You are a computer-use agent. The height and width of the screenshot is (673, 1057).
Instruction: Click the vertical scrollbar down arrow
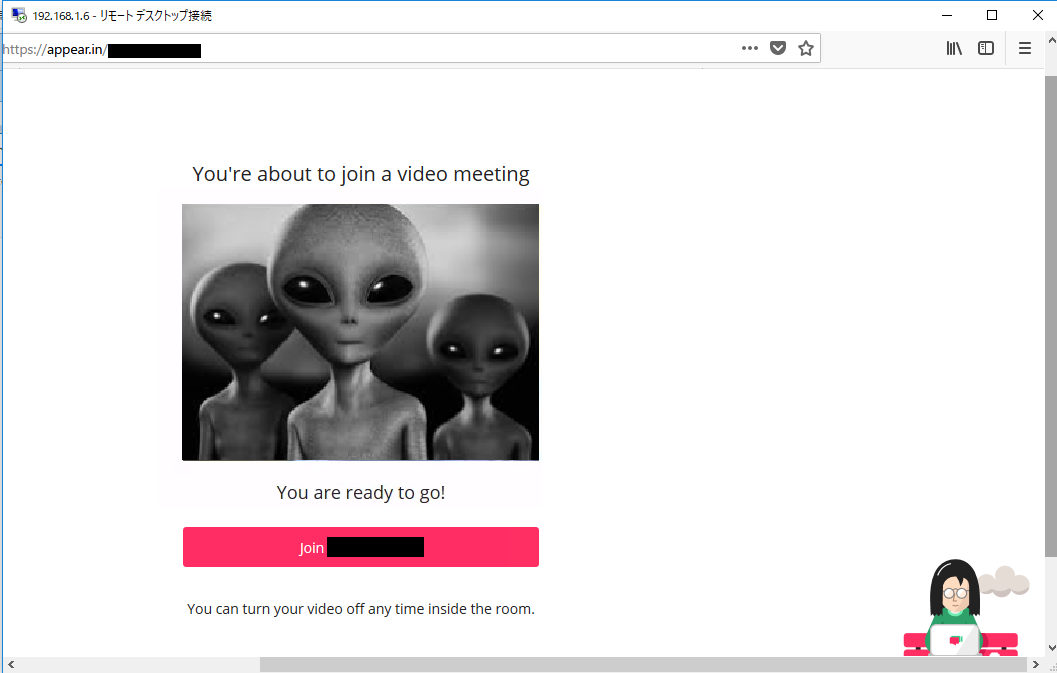1051,648
